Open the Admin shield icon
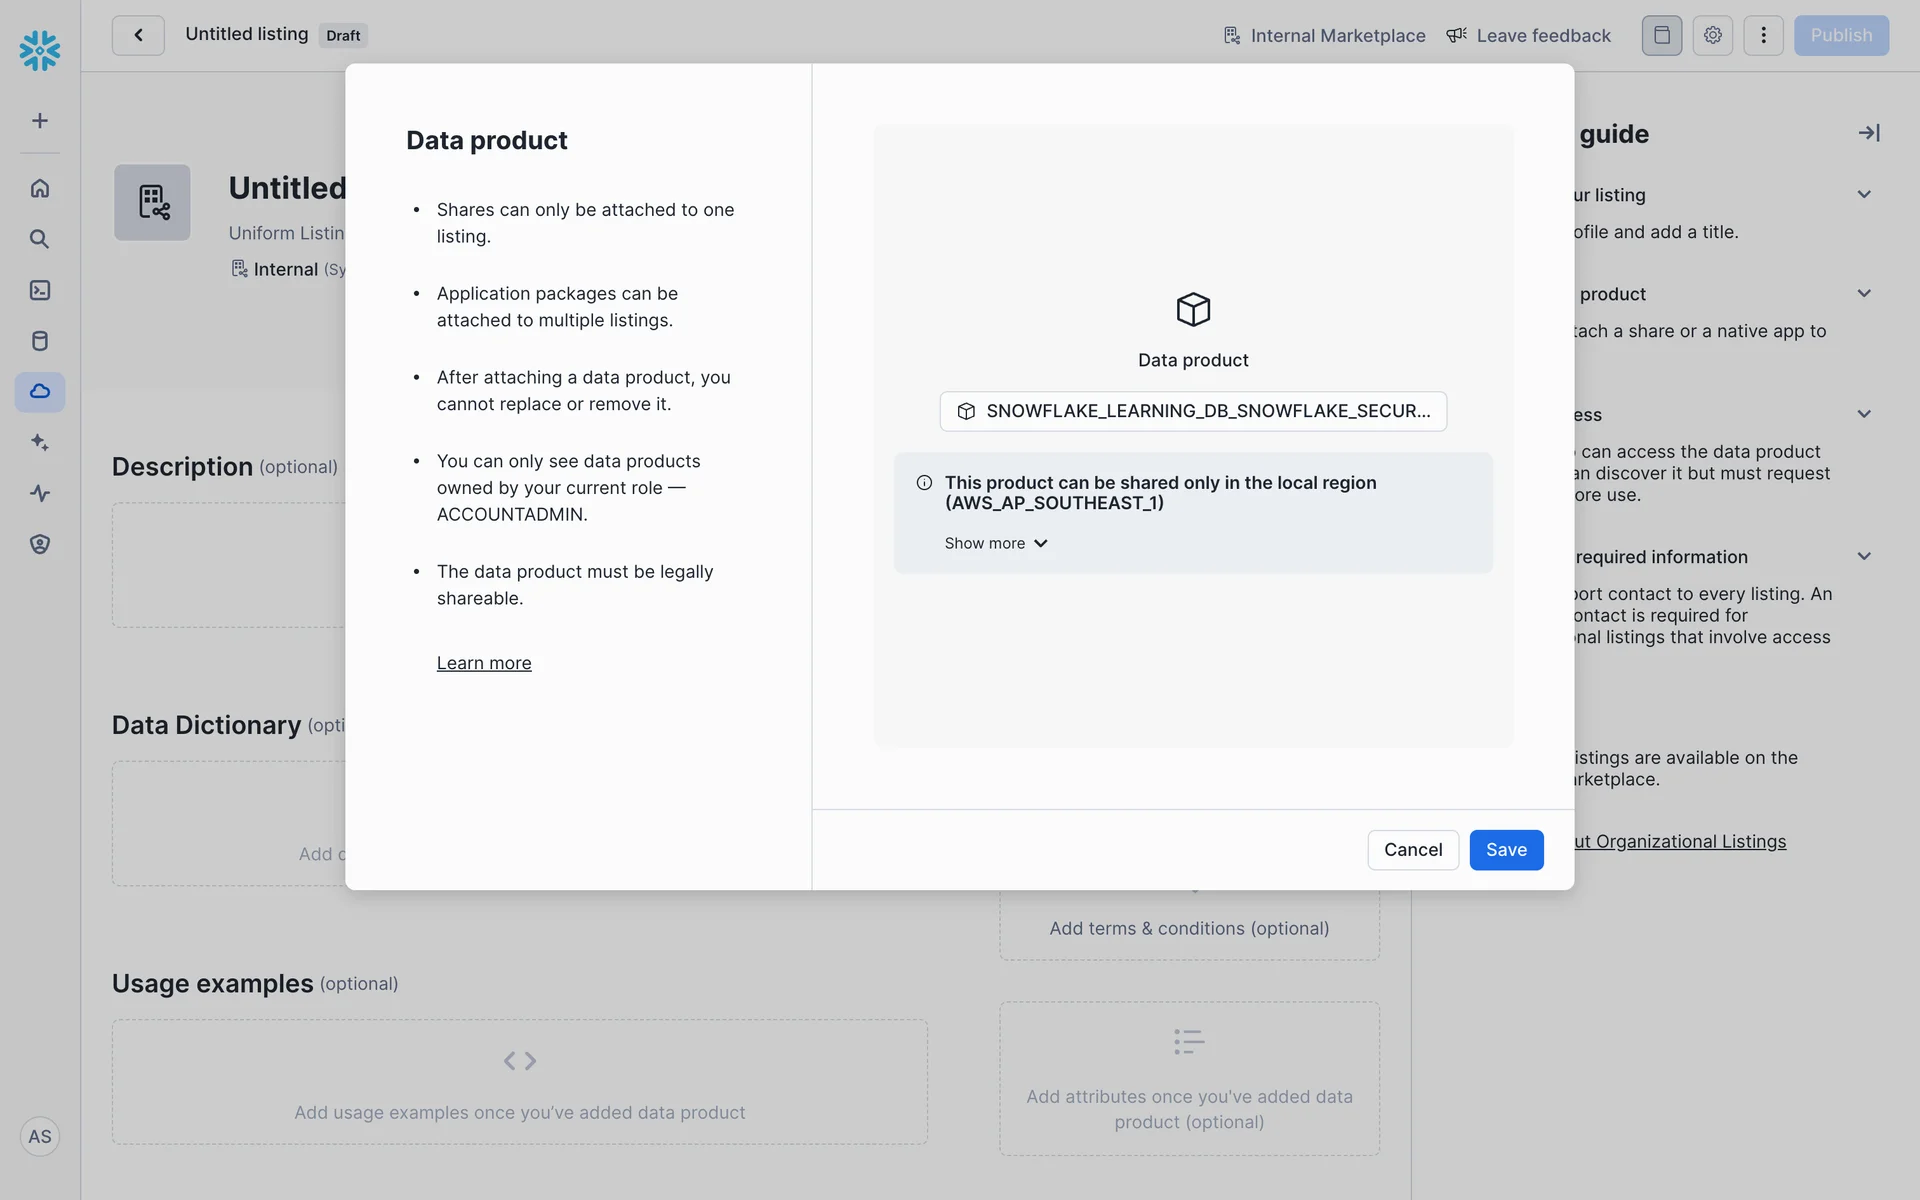Image resolution: width=1920 pixels, height=1200 pixels. point(40,544)
